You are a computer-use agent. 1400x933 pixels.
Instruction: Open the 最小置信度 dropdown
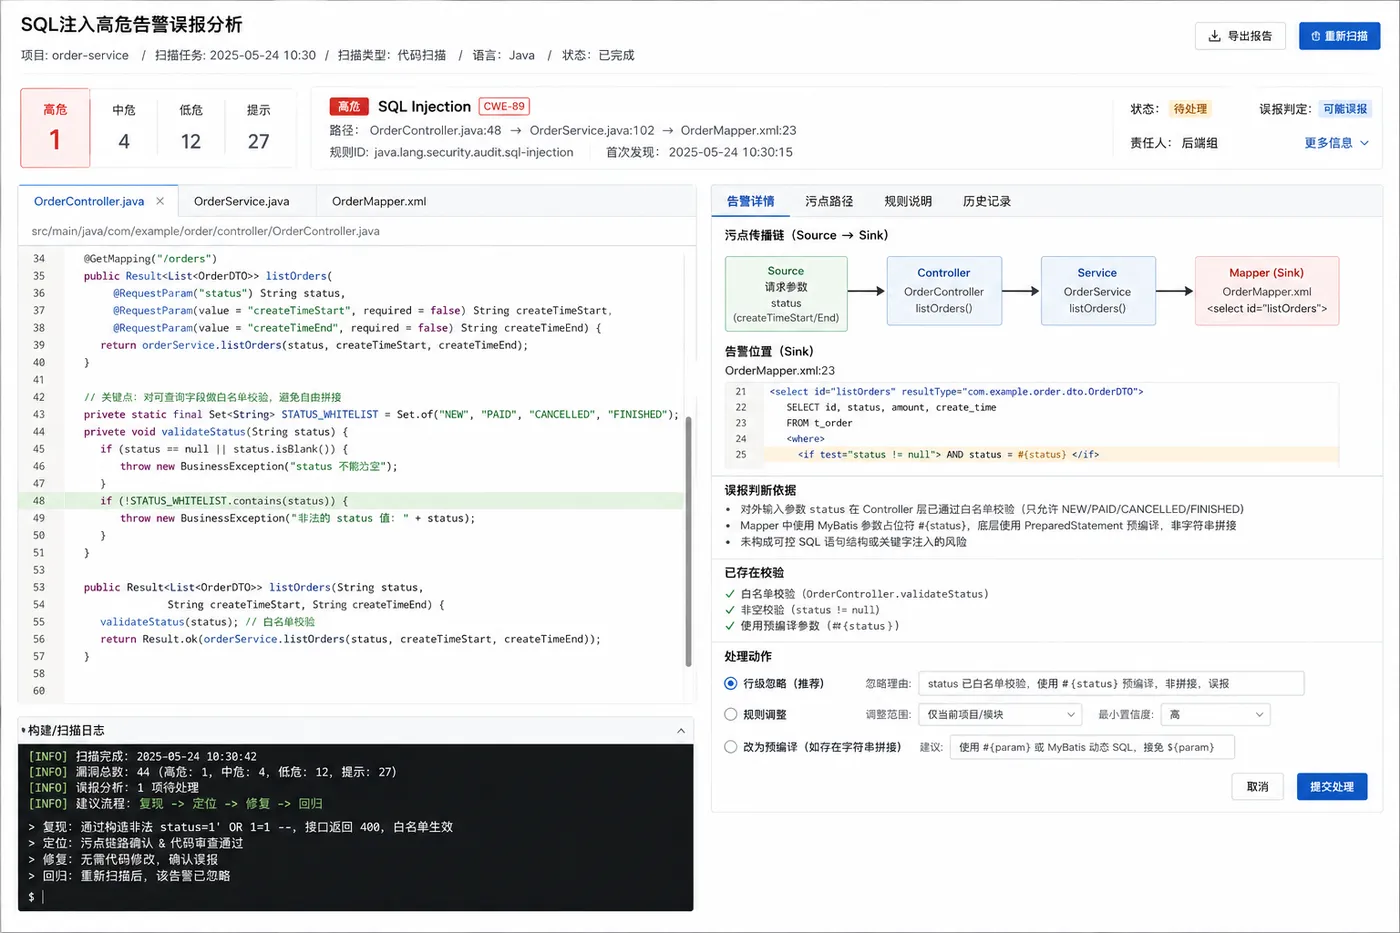tap(1215, 715)
